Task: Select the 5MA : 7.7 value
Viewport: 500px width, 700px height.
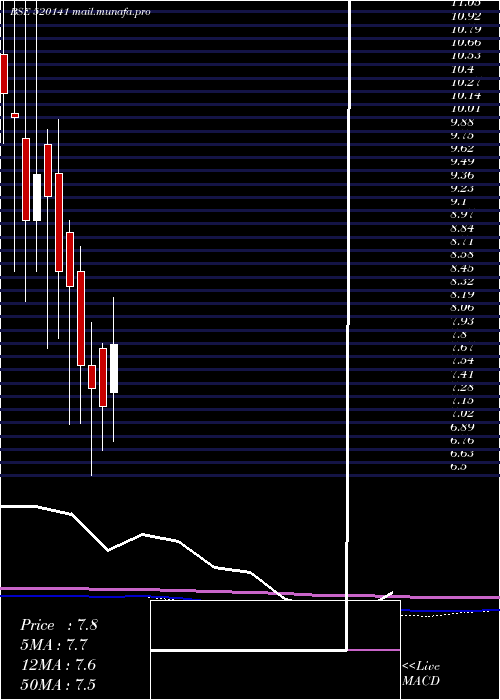Action: [54, 645]
